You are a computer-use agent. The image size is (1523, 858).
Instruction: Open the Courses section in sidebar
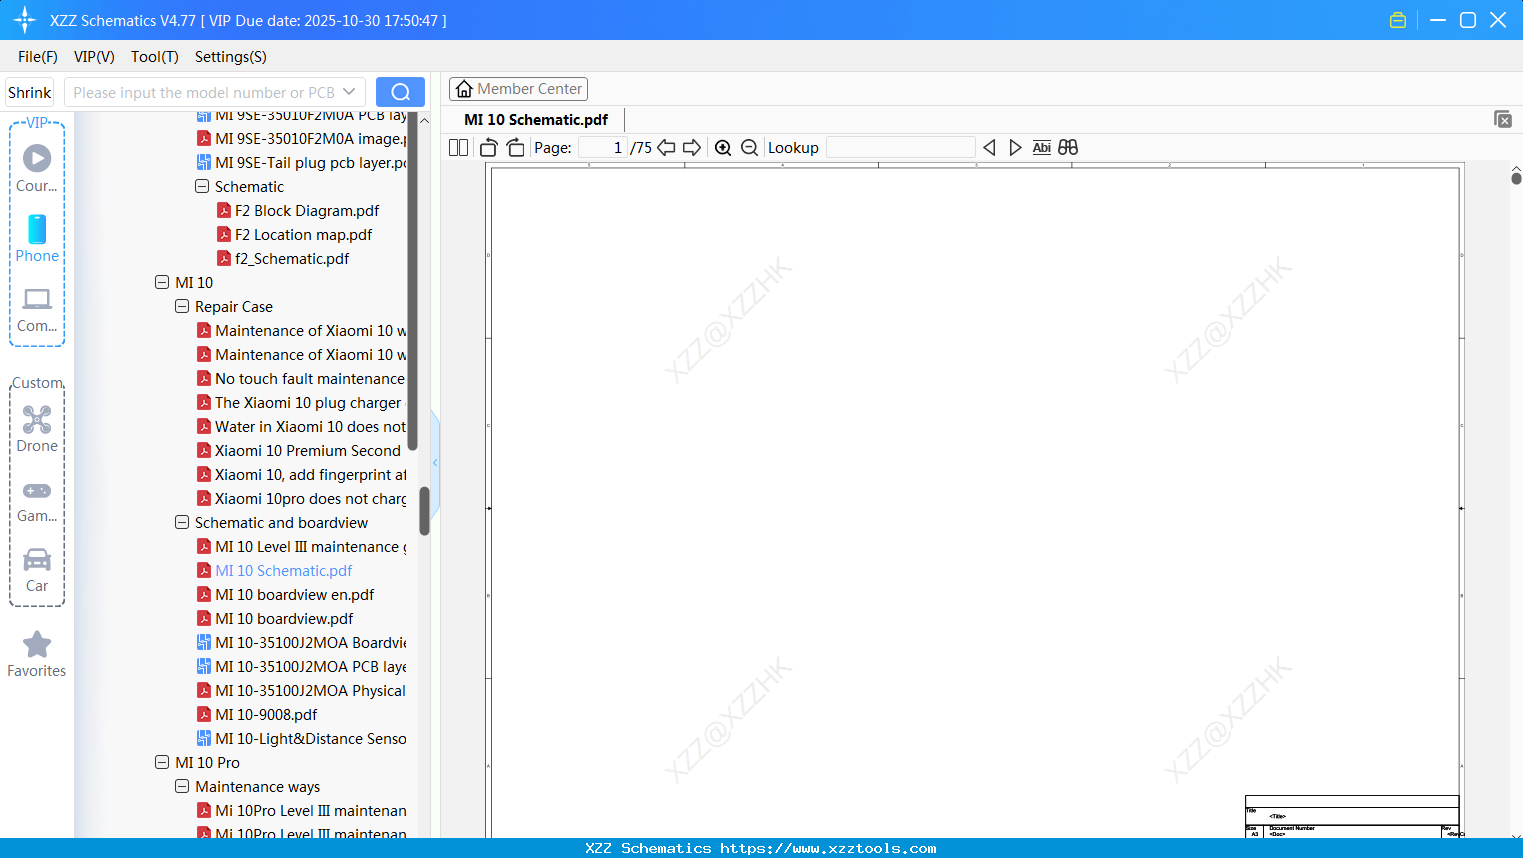click(37, 168)
